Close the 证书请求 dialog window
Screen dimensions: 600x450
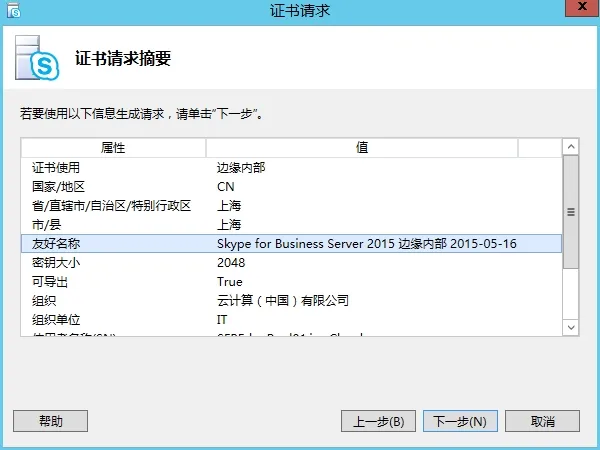pos(582,8)
